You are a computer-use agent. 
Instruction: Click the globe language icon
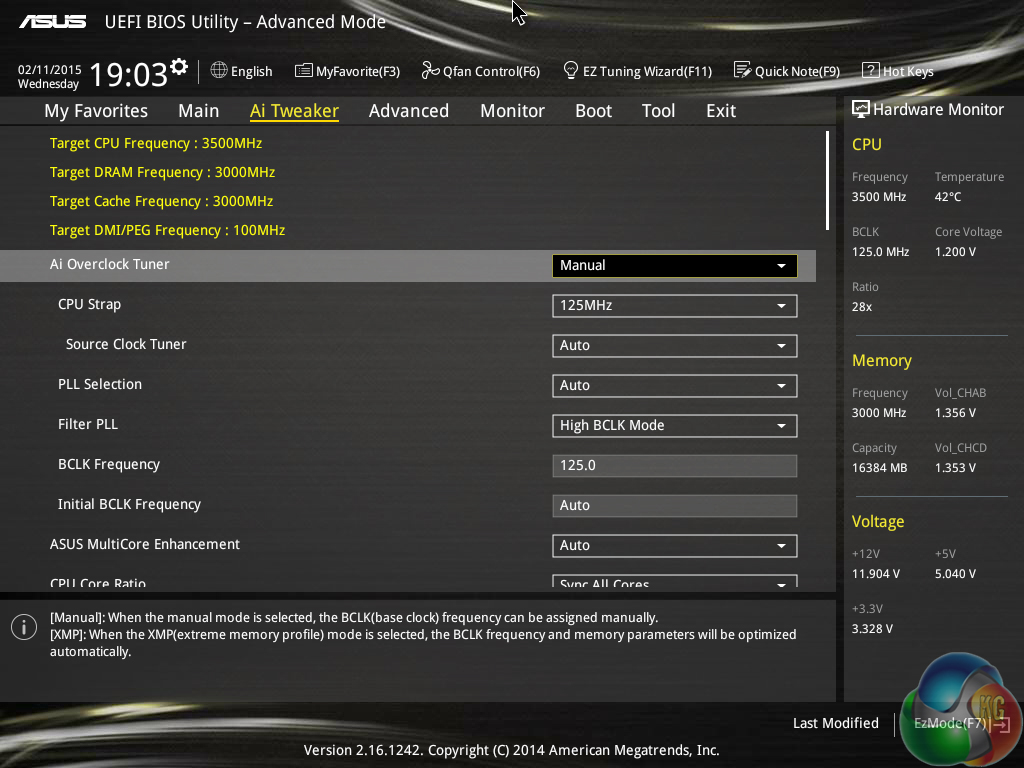point(219,71)
